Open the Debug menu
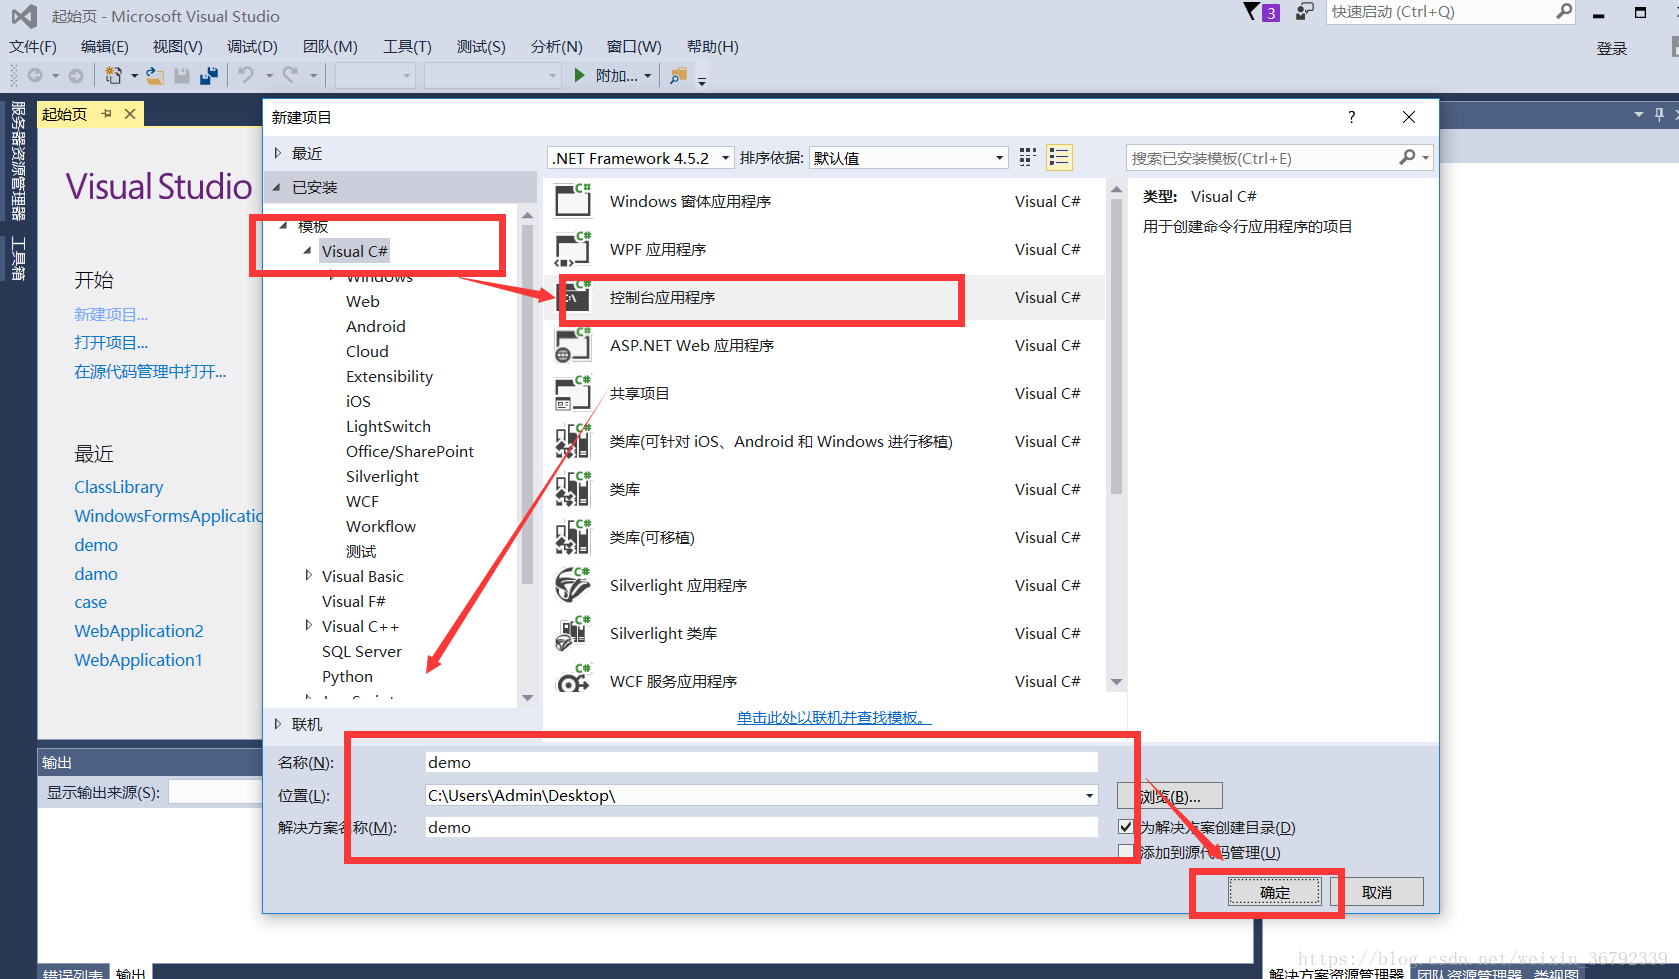The image size is (1679, 979). [x=252, y=47]
